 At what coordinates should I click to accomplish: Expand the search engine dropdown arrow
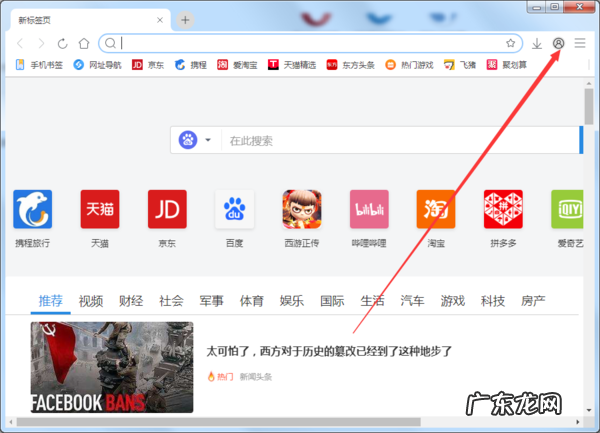tap(208, 140)
